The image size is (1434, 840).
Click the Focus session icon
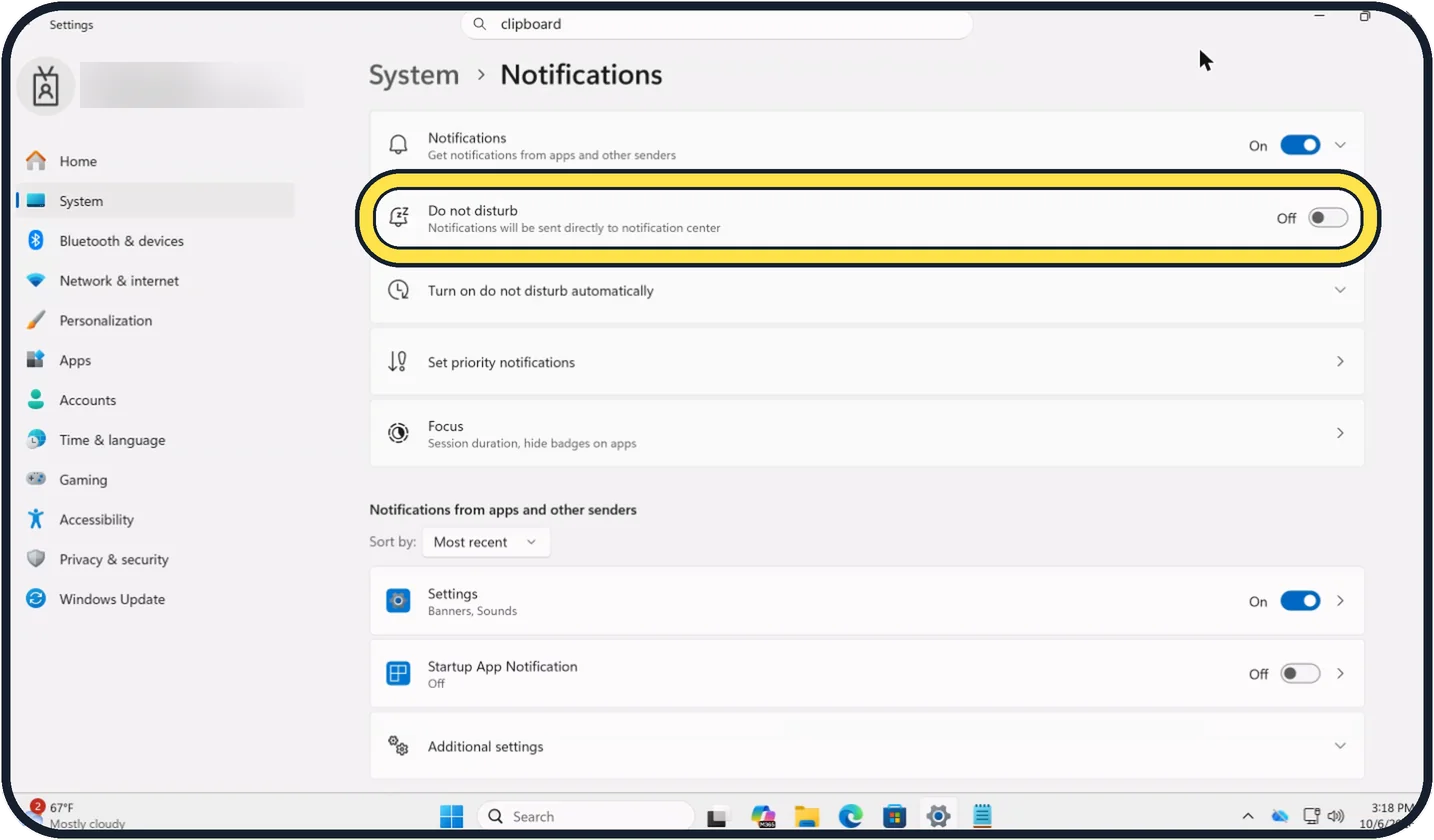pyautogui.click(x=398, y=433)
